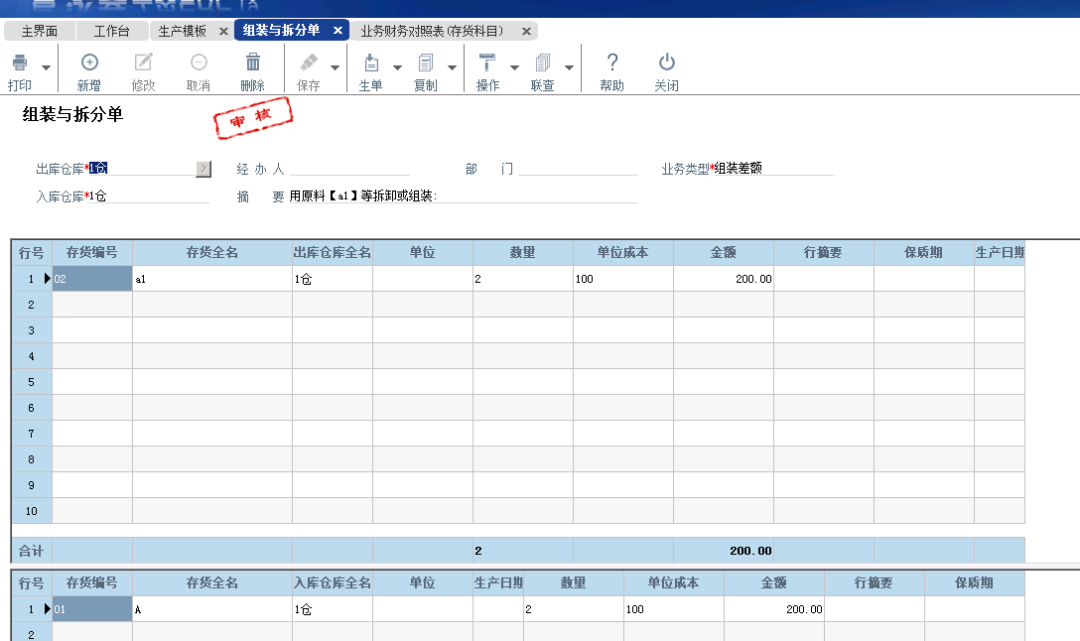Click the 修改 (Modify) icon

pyautogui.click(x=144, y=63)
